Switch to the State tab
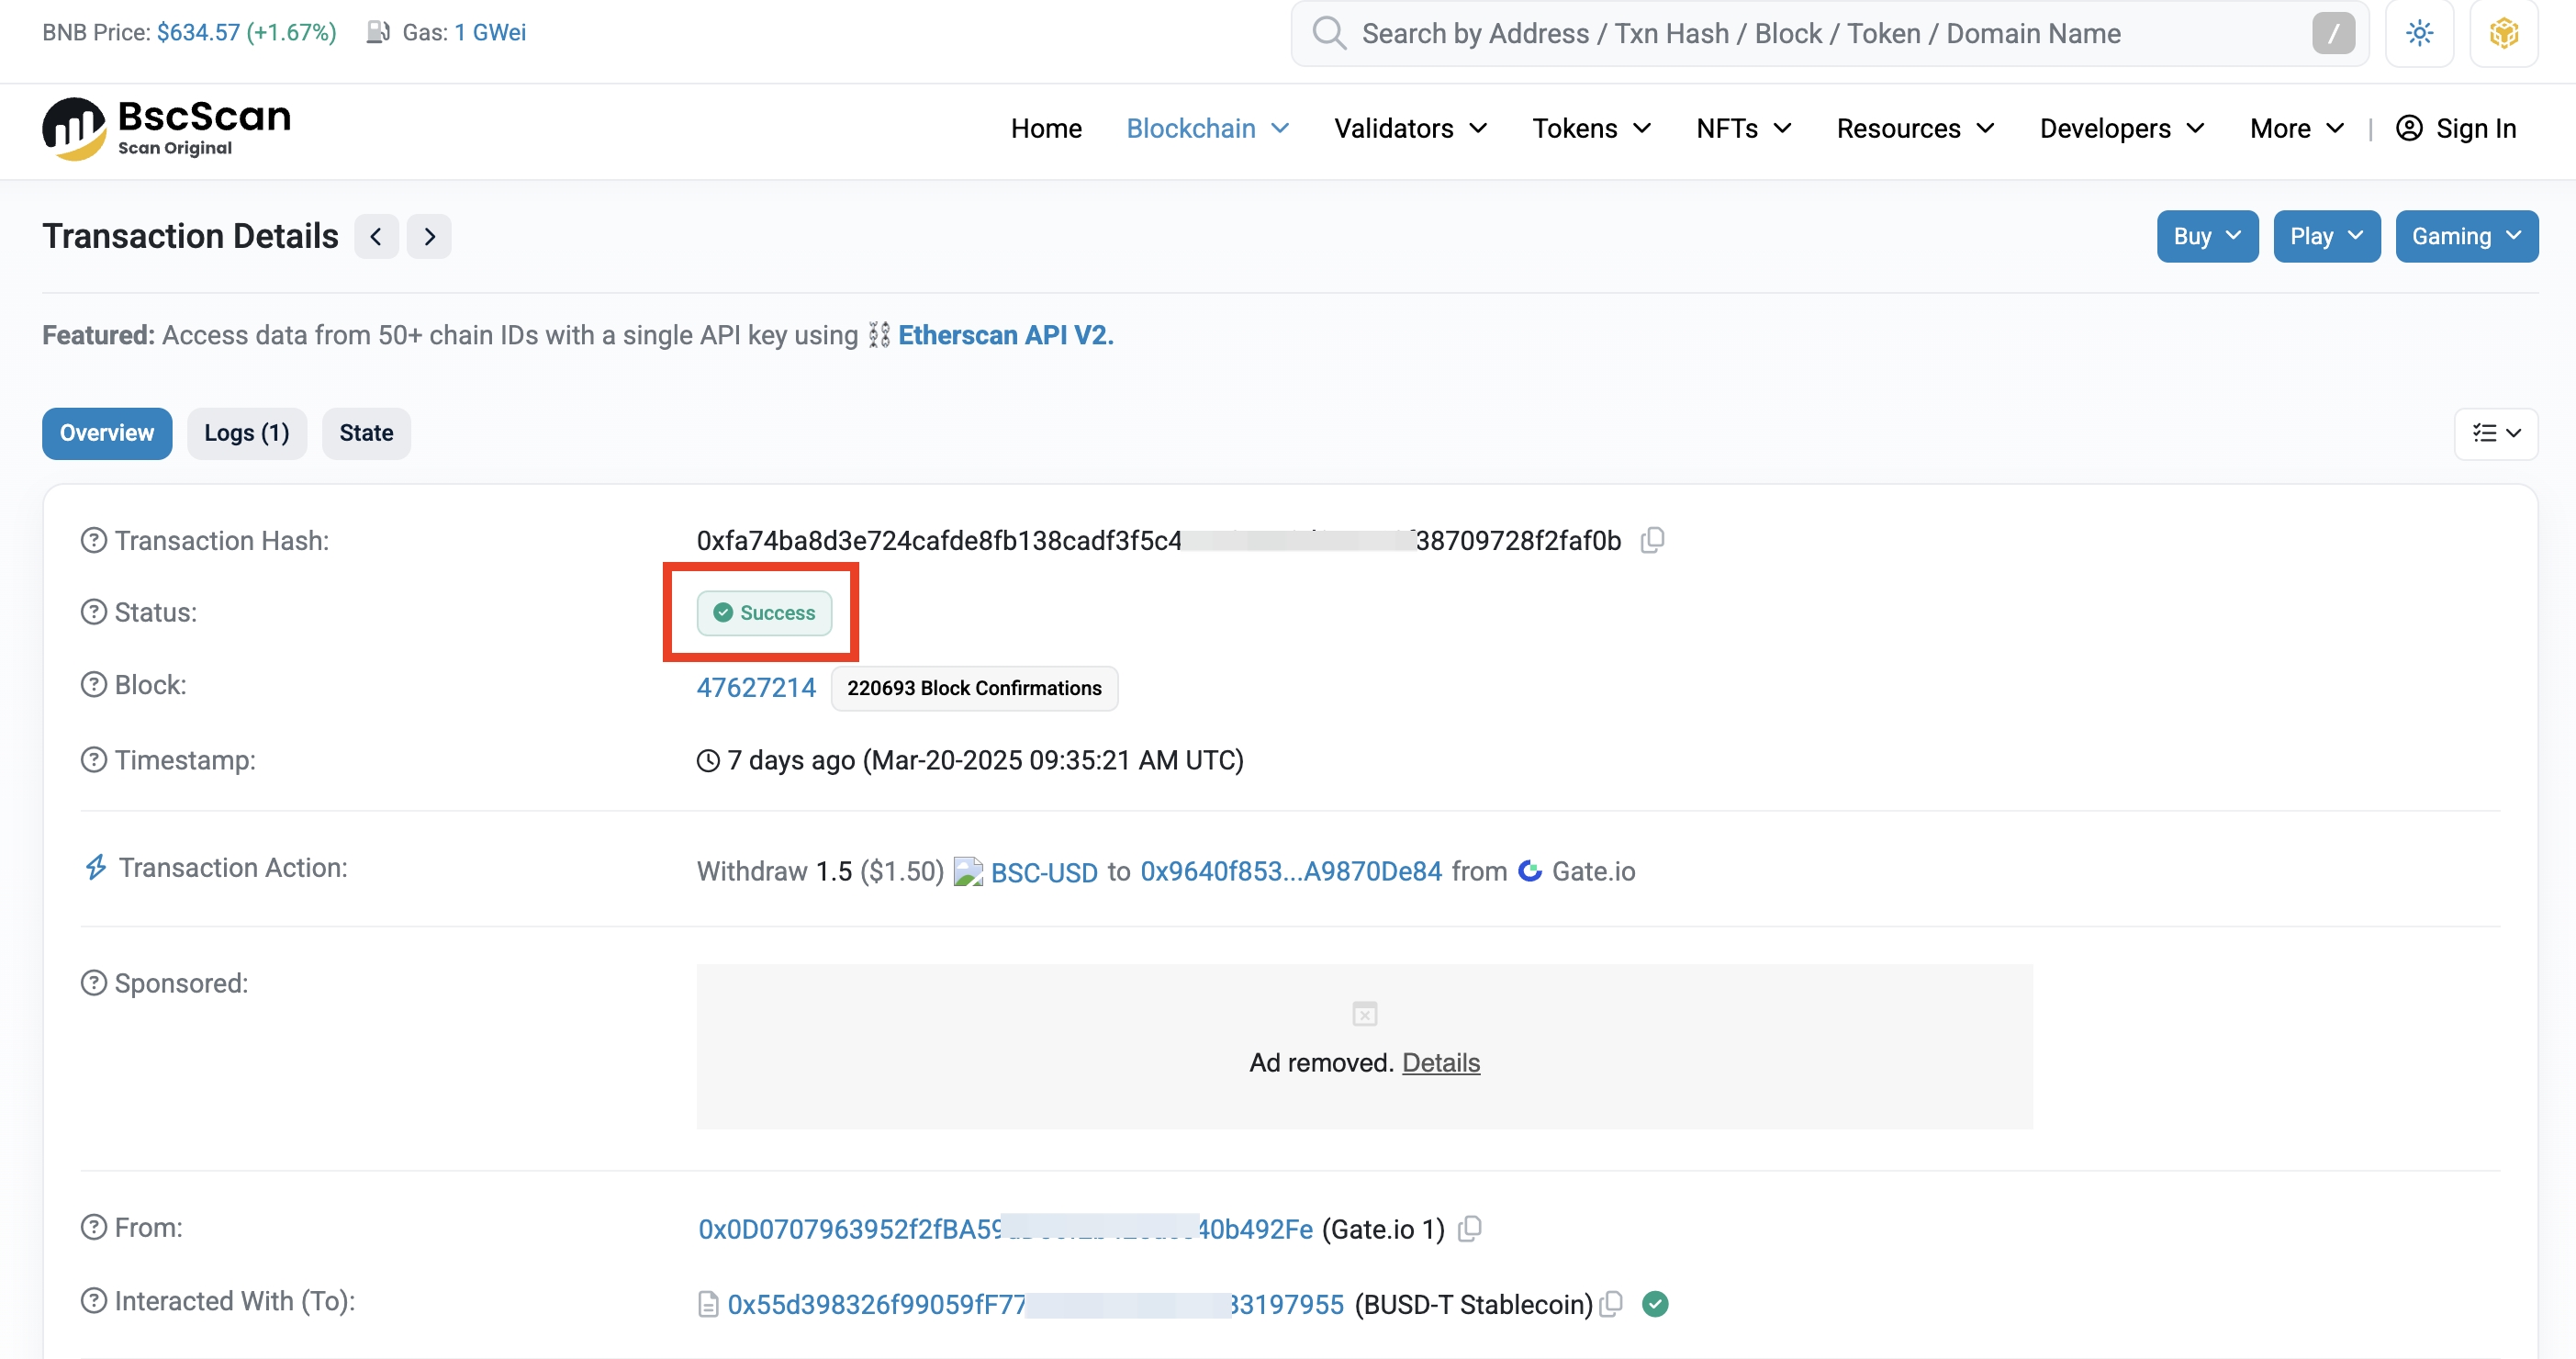 [366, 433]
